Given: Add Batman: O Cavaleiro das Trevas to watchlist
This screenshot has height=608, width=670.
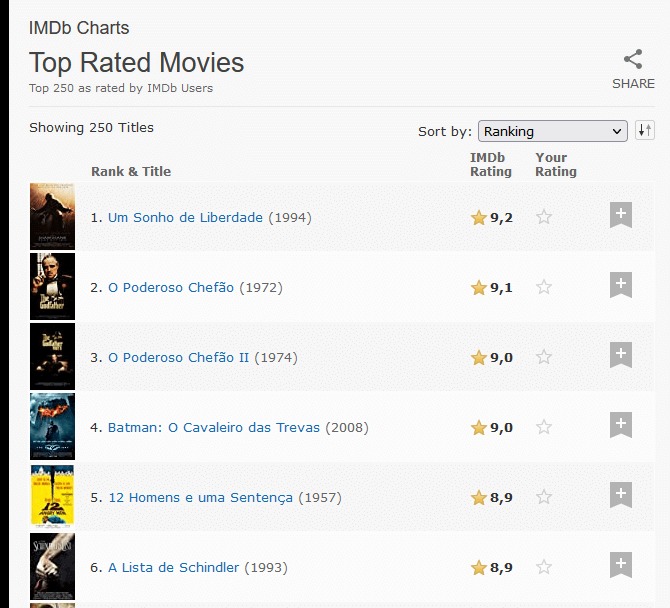Looking at the screenshot, I should [x=620, y=425].
